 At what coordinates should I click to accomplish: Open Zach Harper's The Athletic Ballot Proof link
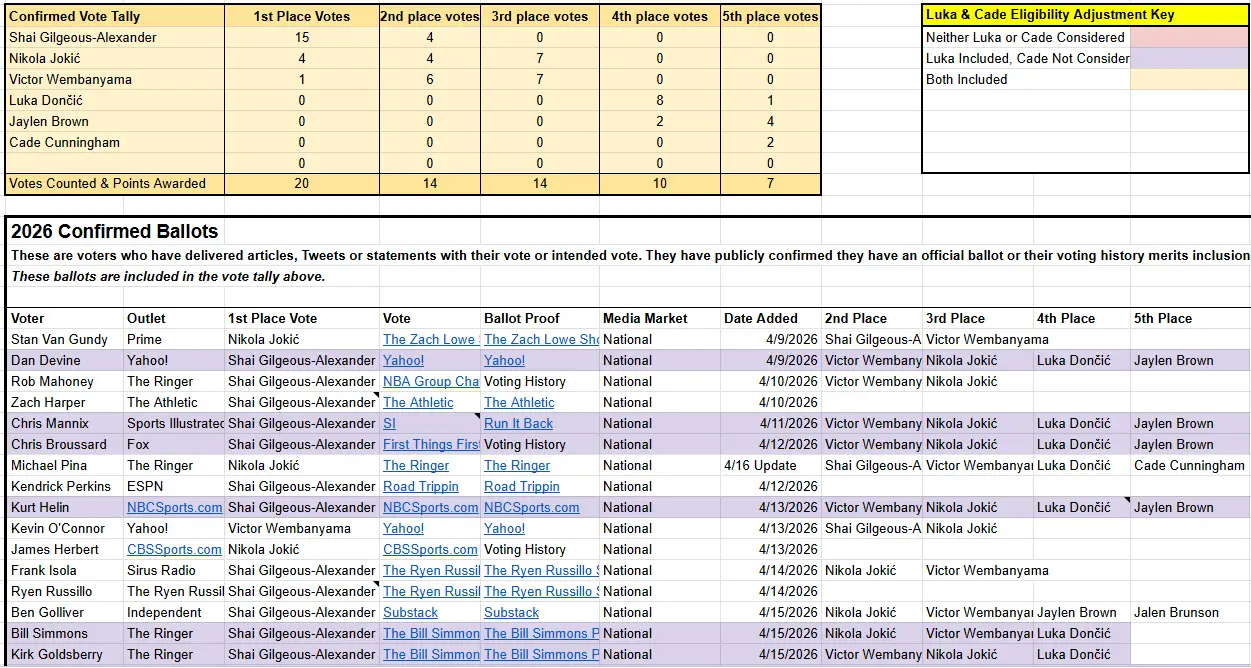click(519, 402)
